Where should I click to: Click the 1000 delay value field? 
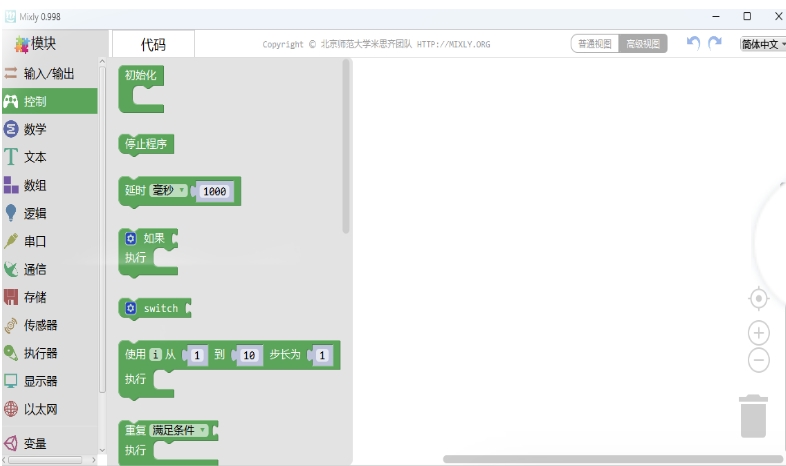215,191
